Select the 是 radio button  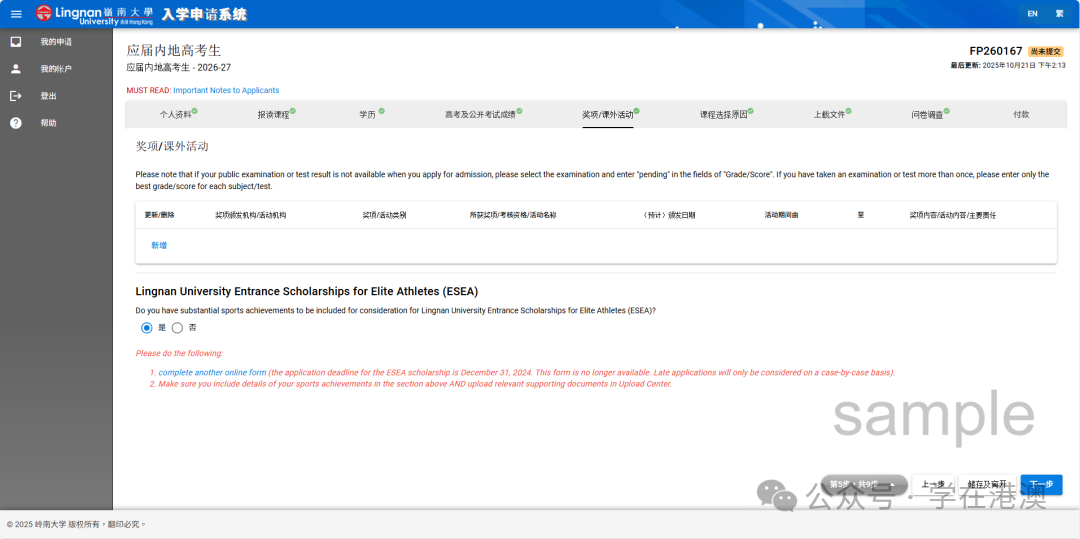pos(147,327)
